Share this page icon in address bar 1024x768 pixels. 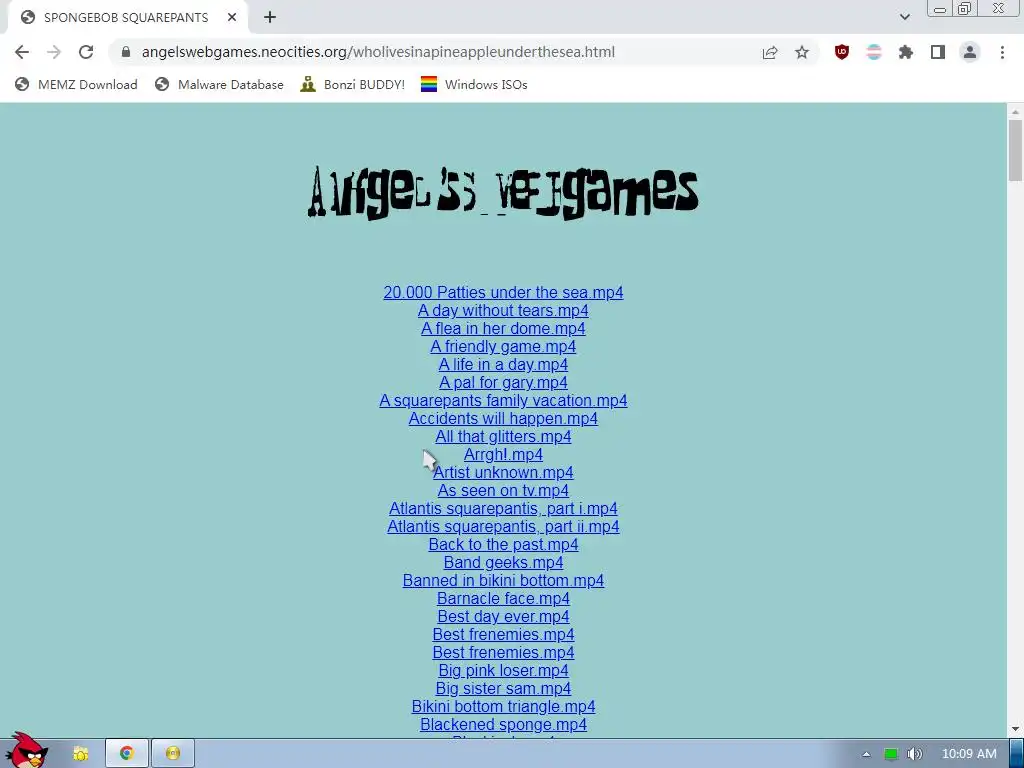point(770,52)
